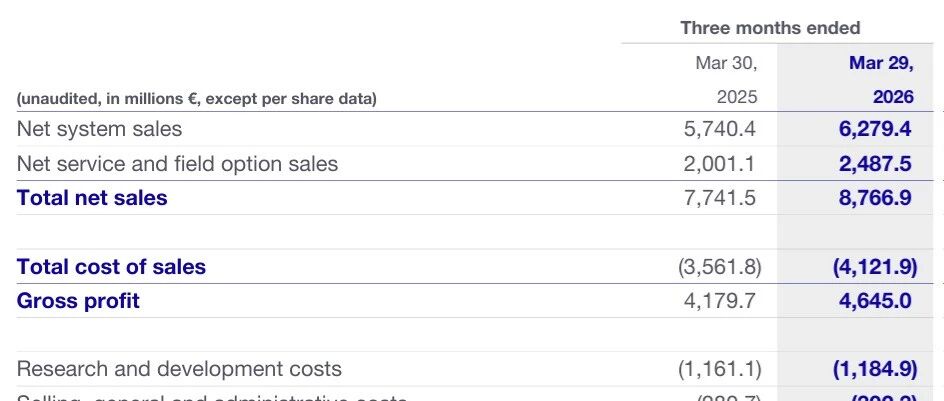Image resolution: width=944 pixels, height=401 pixels.
Task: Click the Three months ended column header
Action: pos(770,28)
